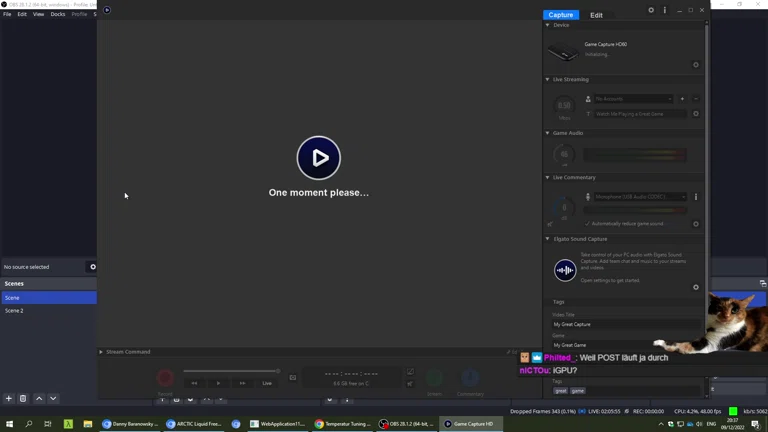The width and height of the screenshot is (768, 432).
Task: Collapse the Live Streaming section
Action: 548,79
